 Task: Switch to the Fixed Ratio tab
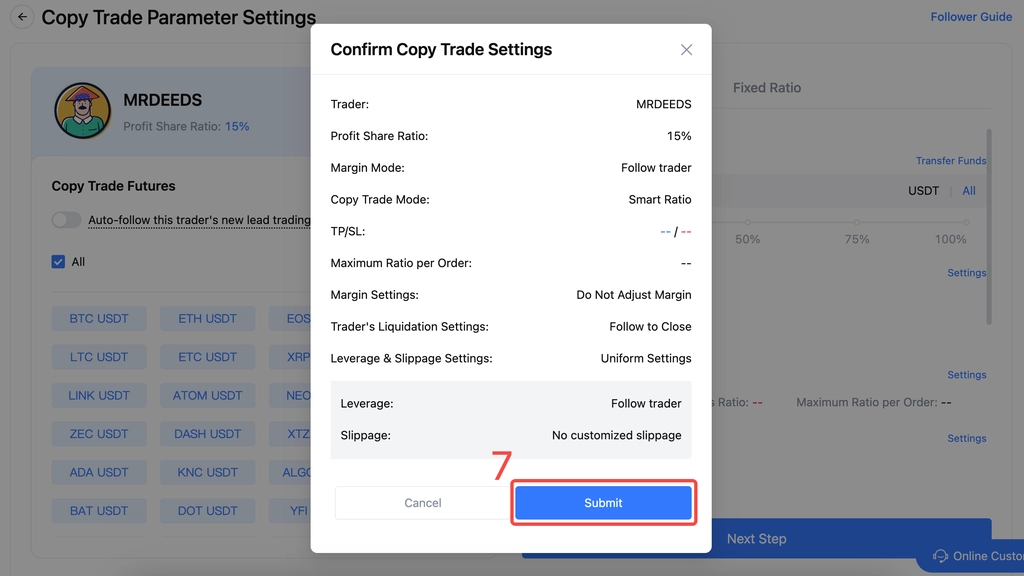[x=766, y=88]
